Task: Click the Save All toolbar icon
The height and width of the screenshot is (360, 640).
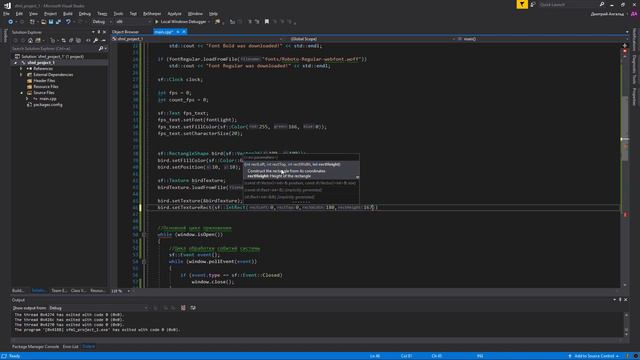Action: [x=58, y=22]
